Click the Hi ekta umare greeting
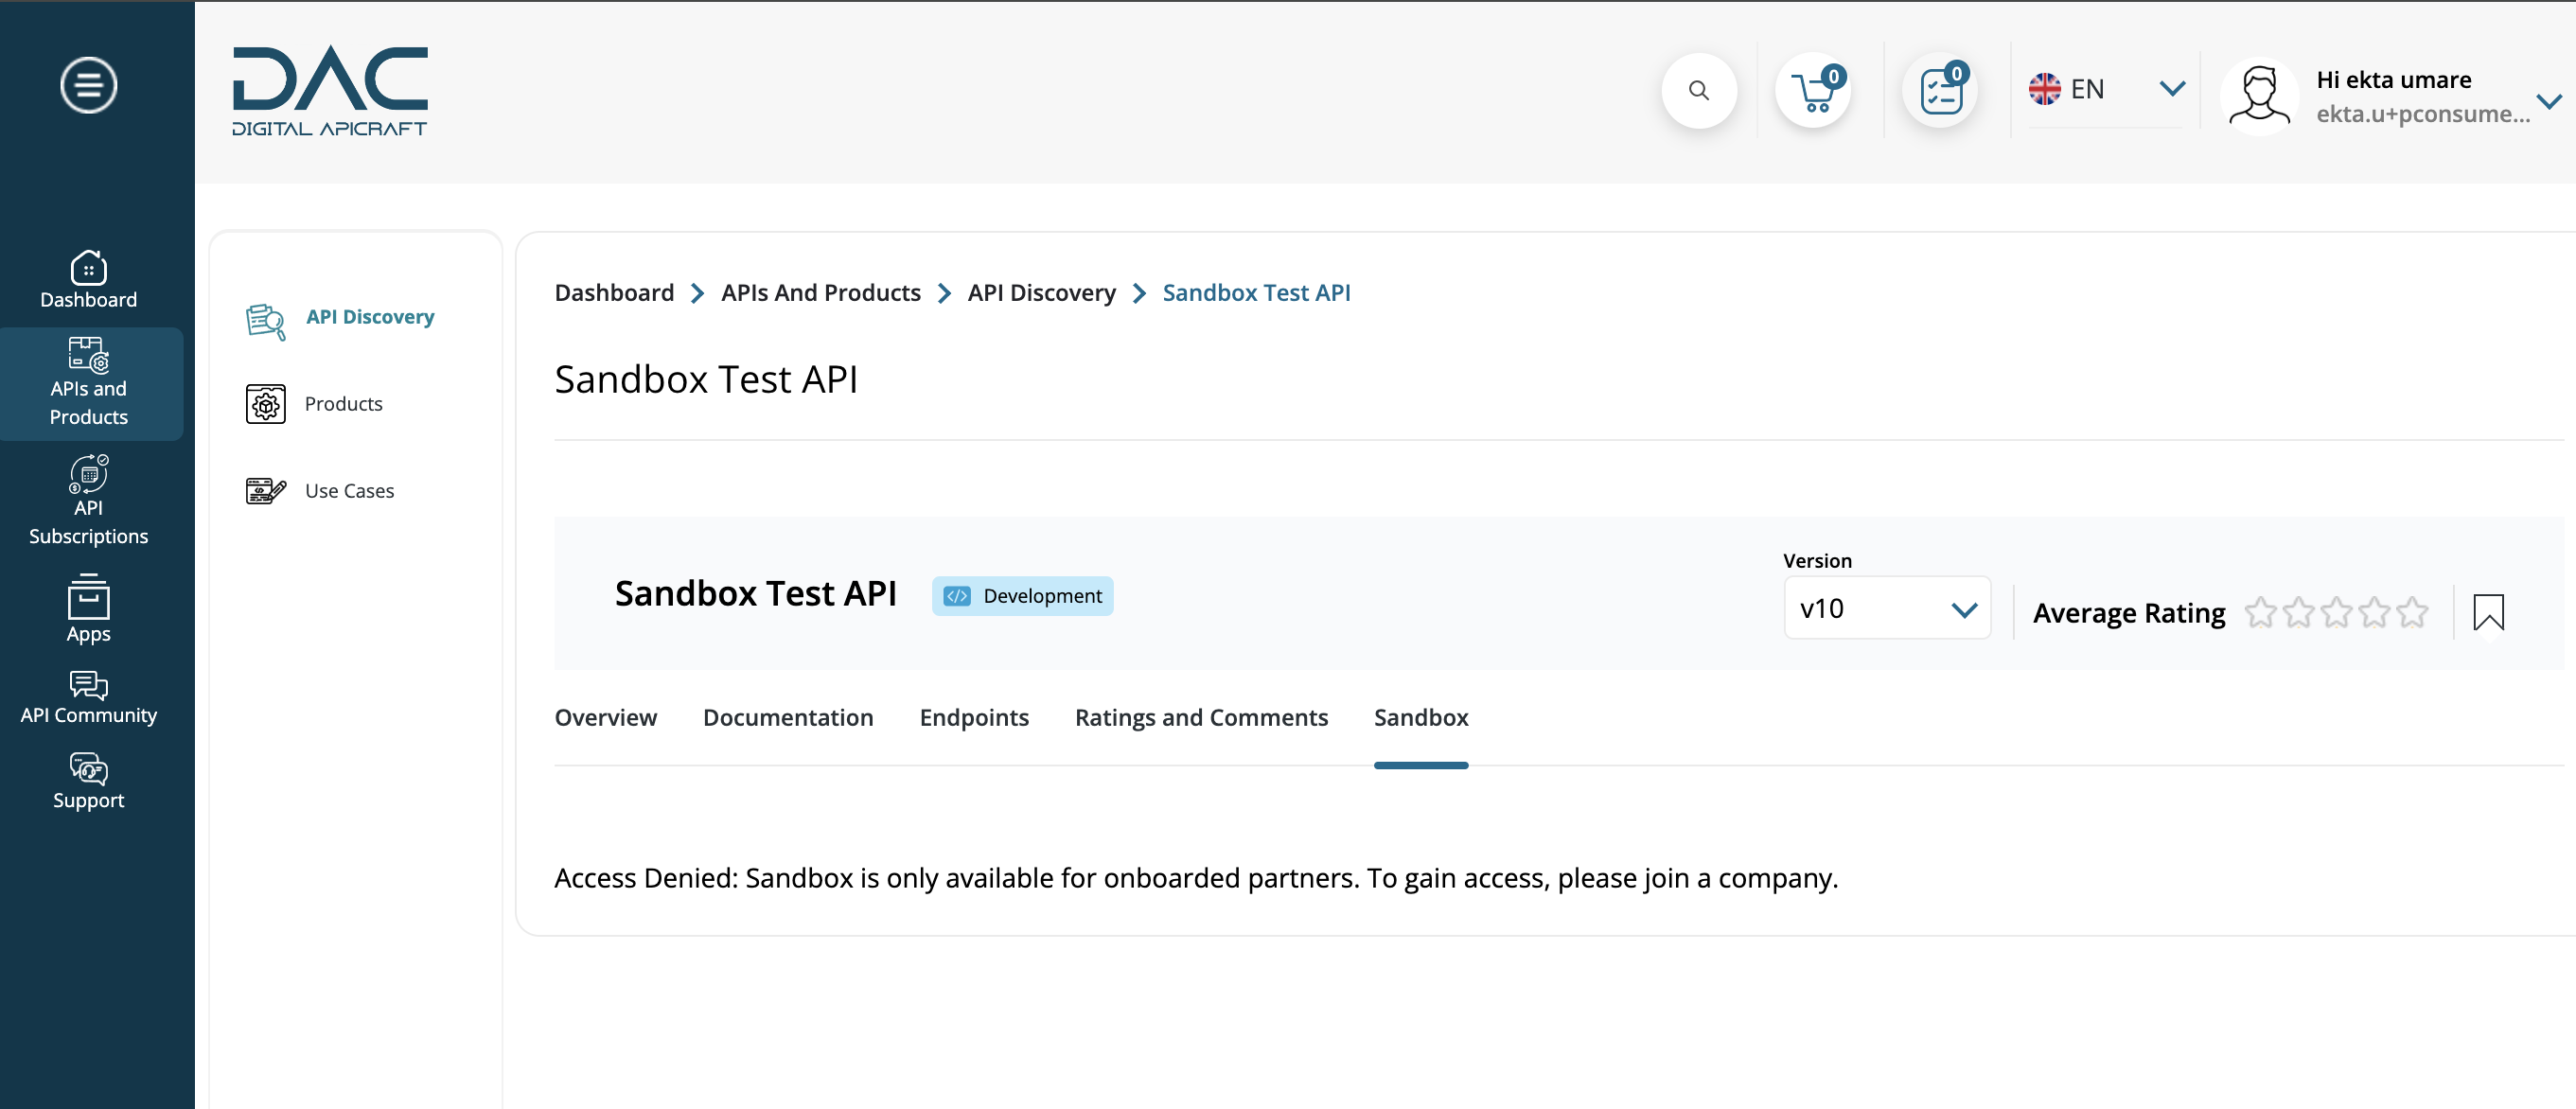Screen dimensions: 2576x1109 point(2394,80)
